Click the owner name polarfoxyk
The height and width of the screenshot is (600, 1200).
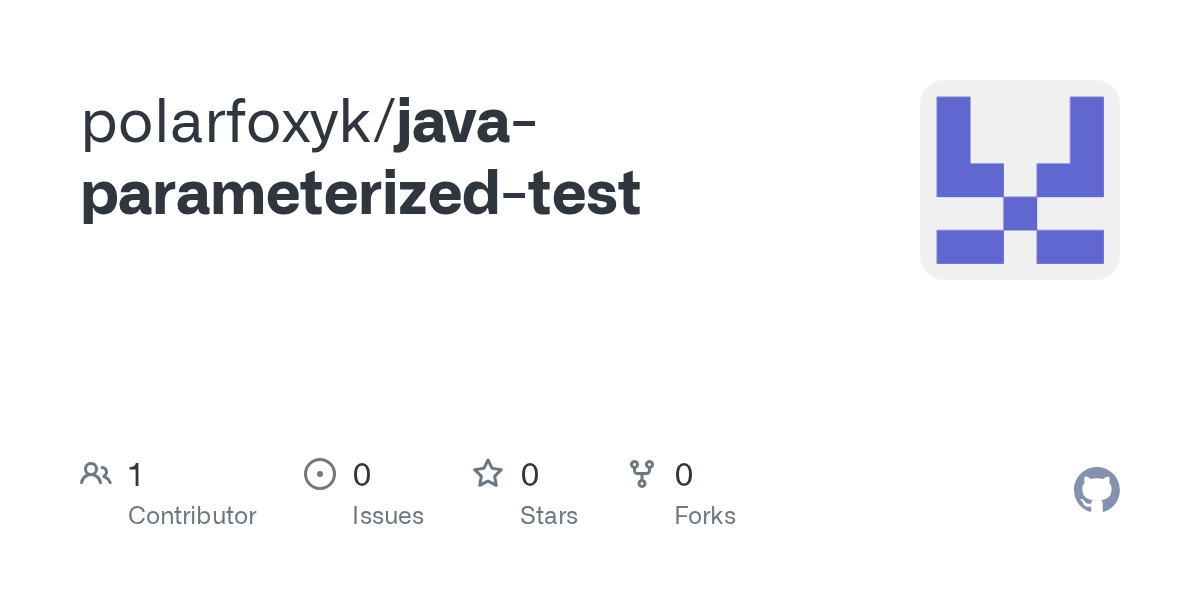point(232,124)
